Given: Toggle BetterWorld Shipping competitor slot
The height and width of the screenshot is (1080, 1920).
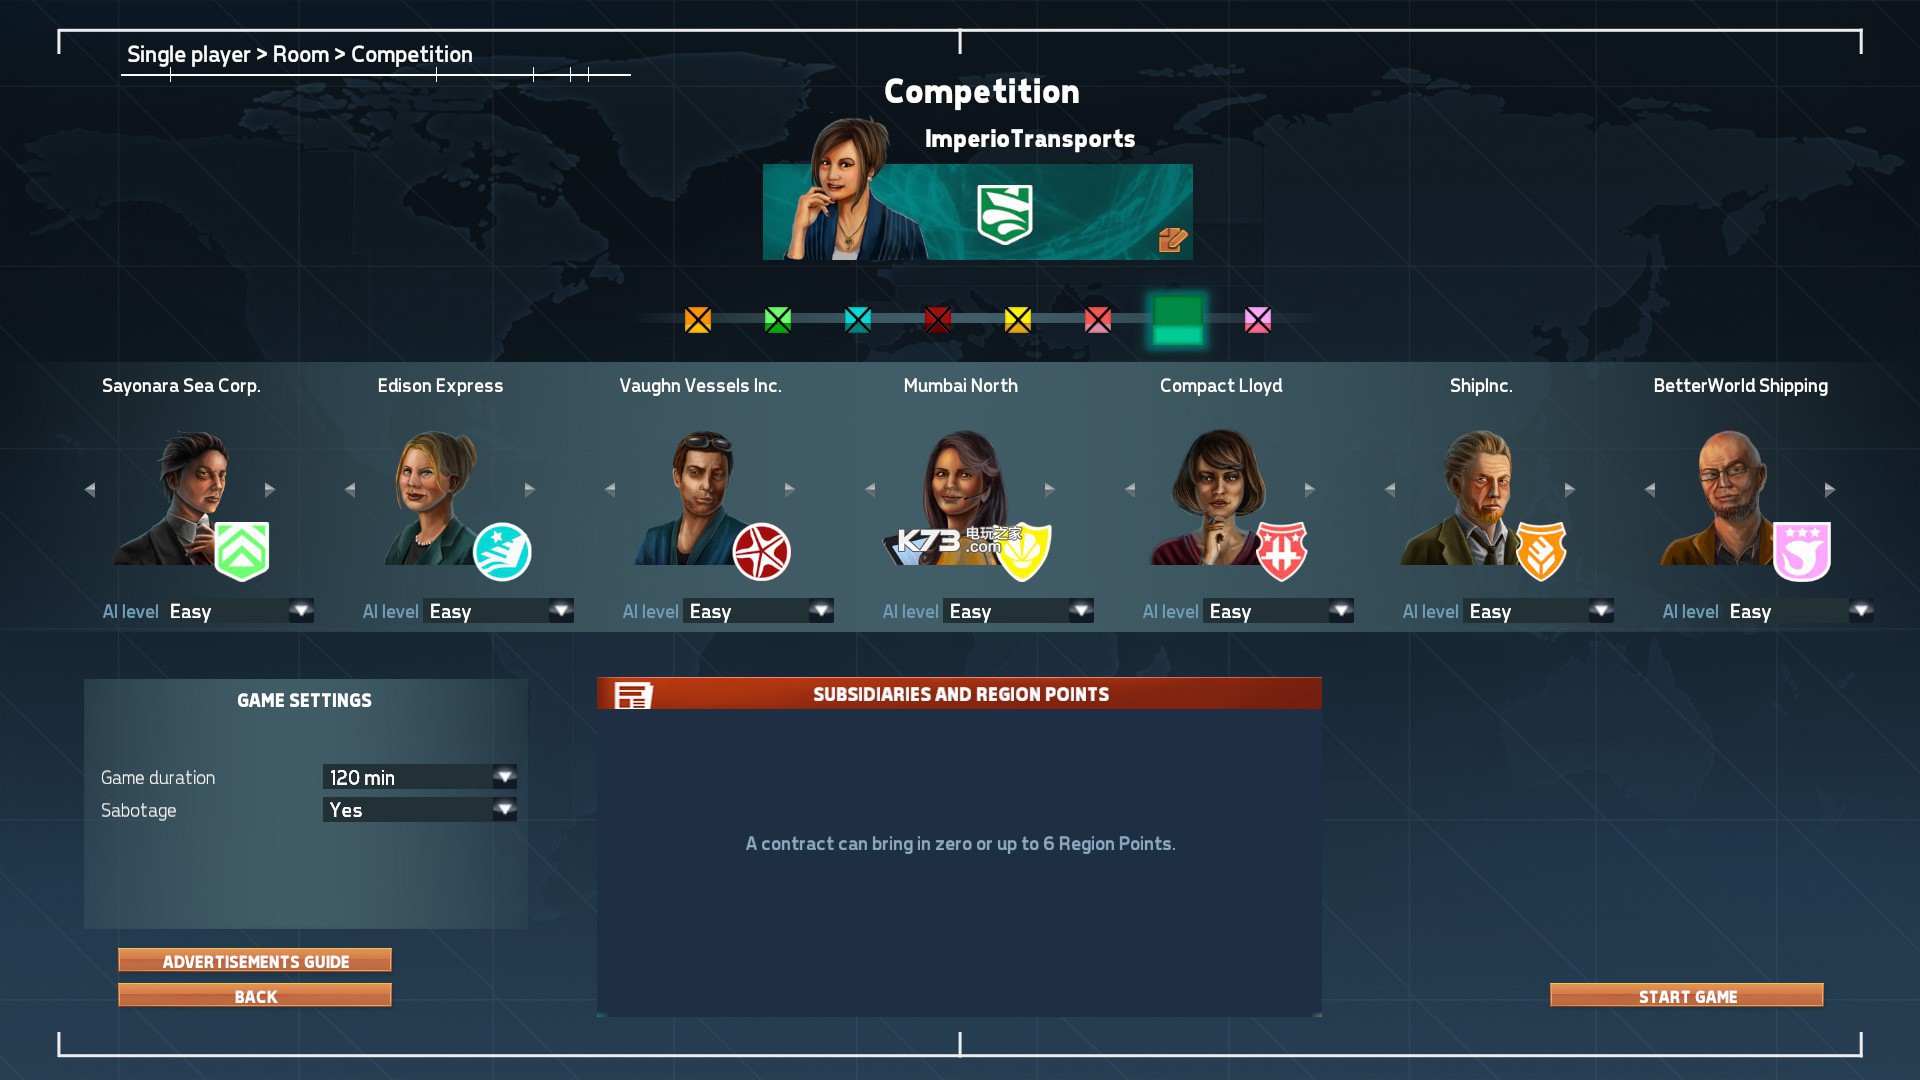Looking at the screenshot, I should (1257, 319).
